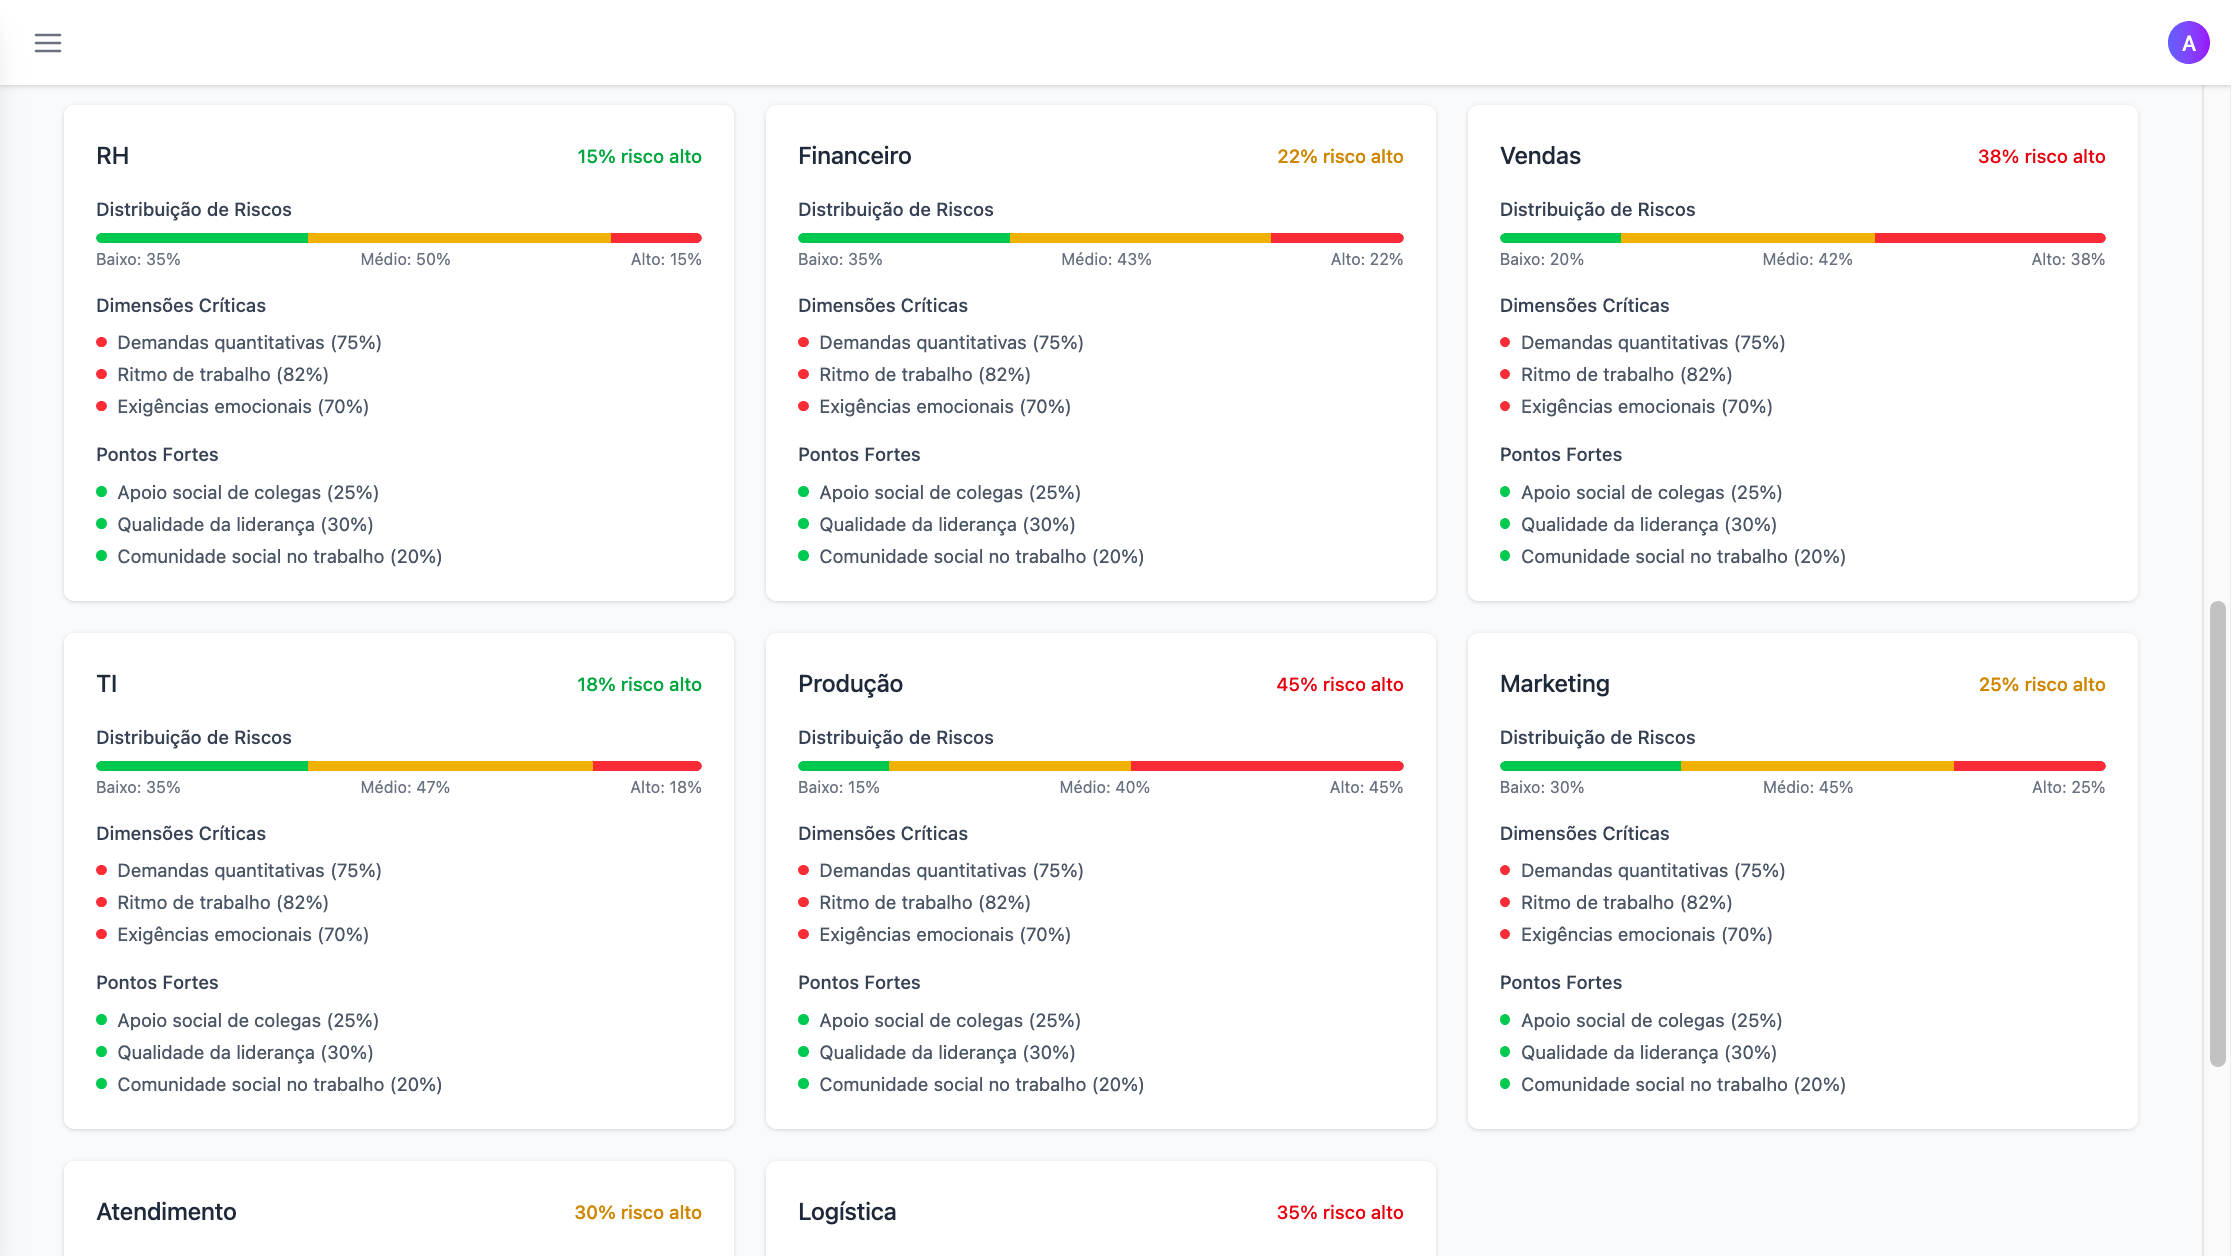Click the 'Baixo: 20%' label in Vendas
This screenshot has height=1256, width=2232.
pyautogui.click(x=1541, y=259)
